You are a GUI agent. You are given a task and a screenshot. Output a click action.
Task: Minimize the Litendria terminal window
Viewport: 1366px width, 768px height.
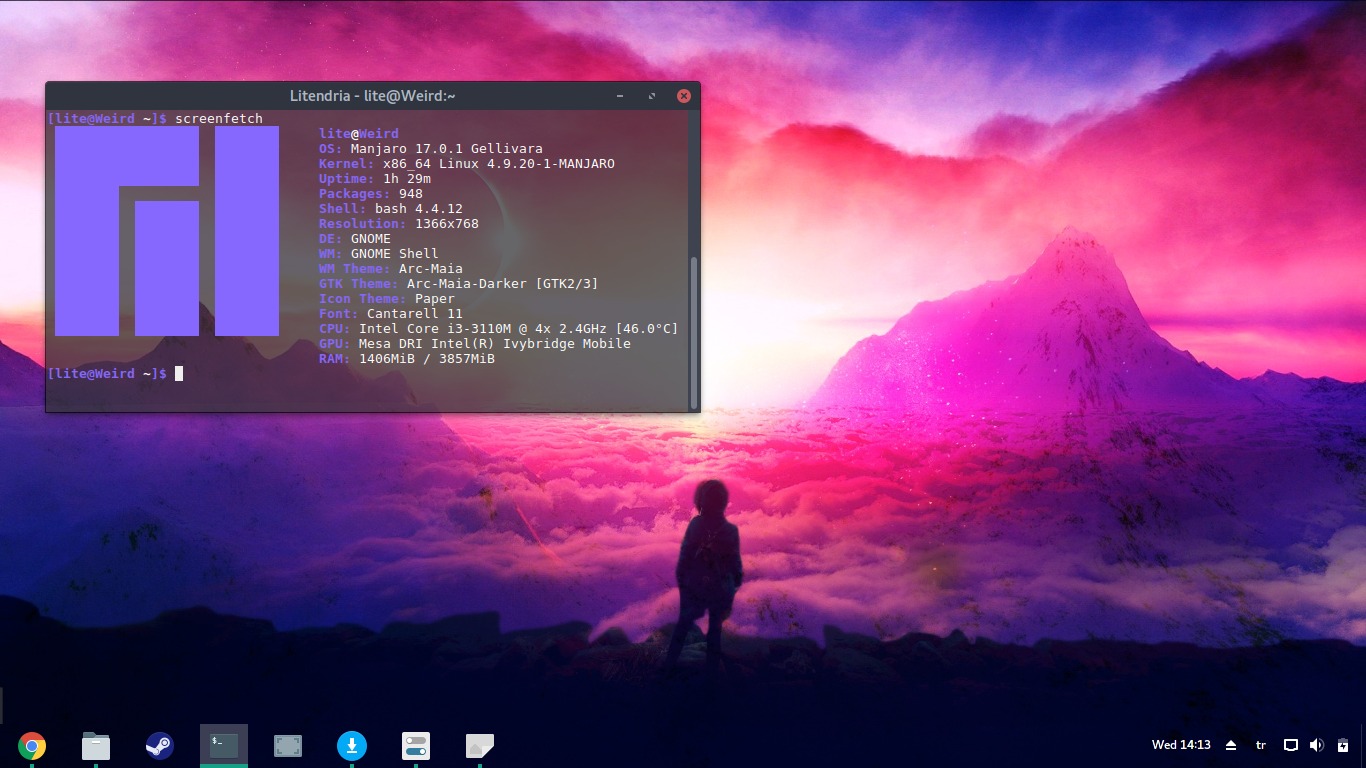[621, 96]
